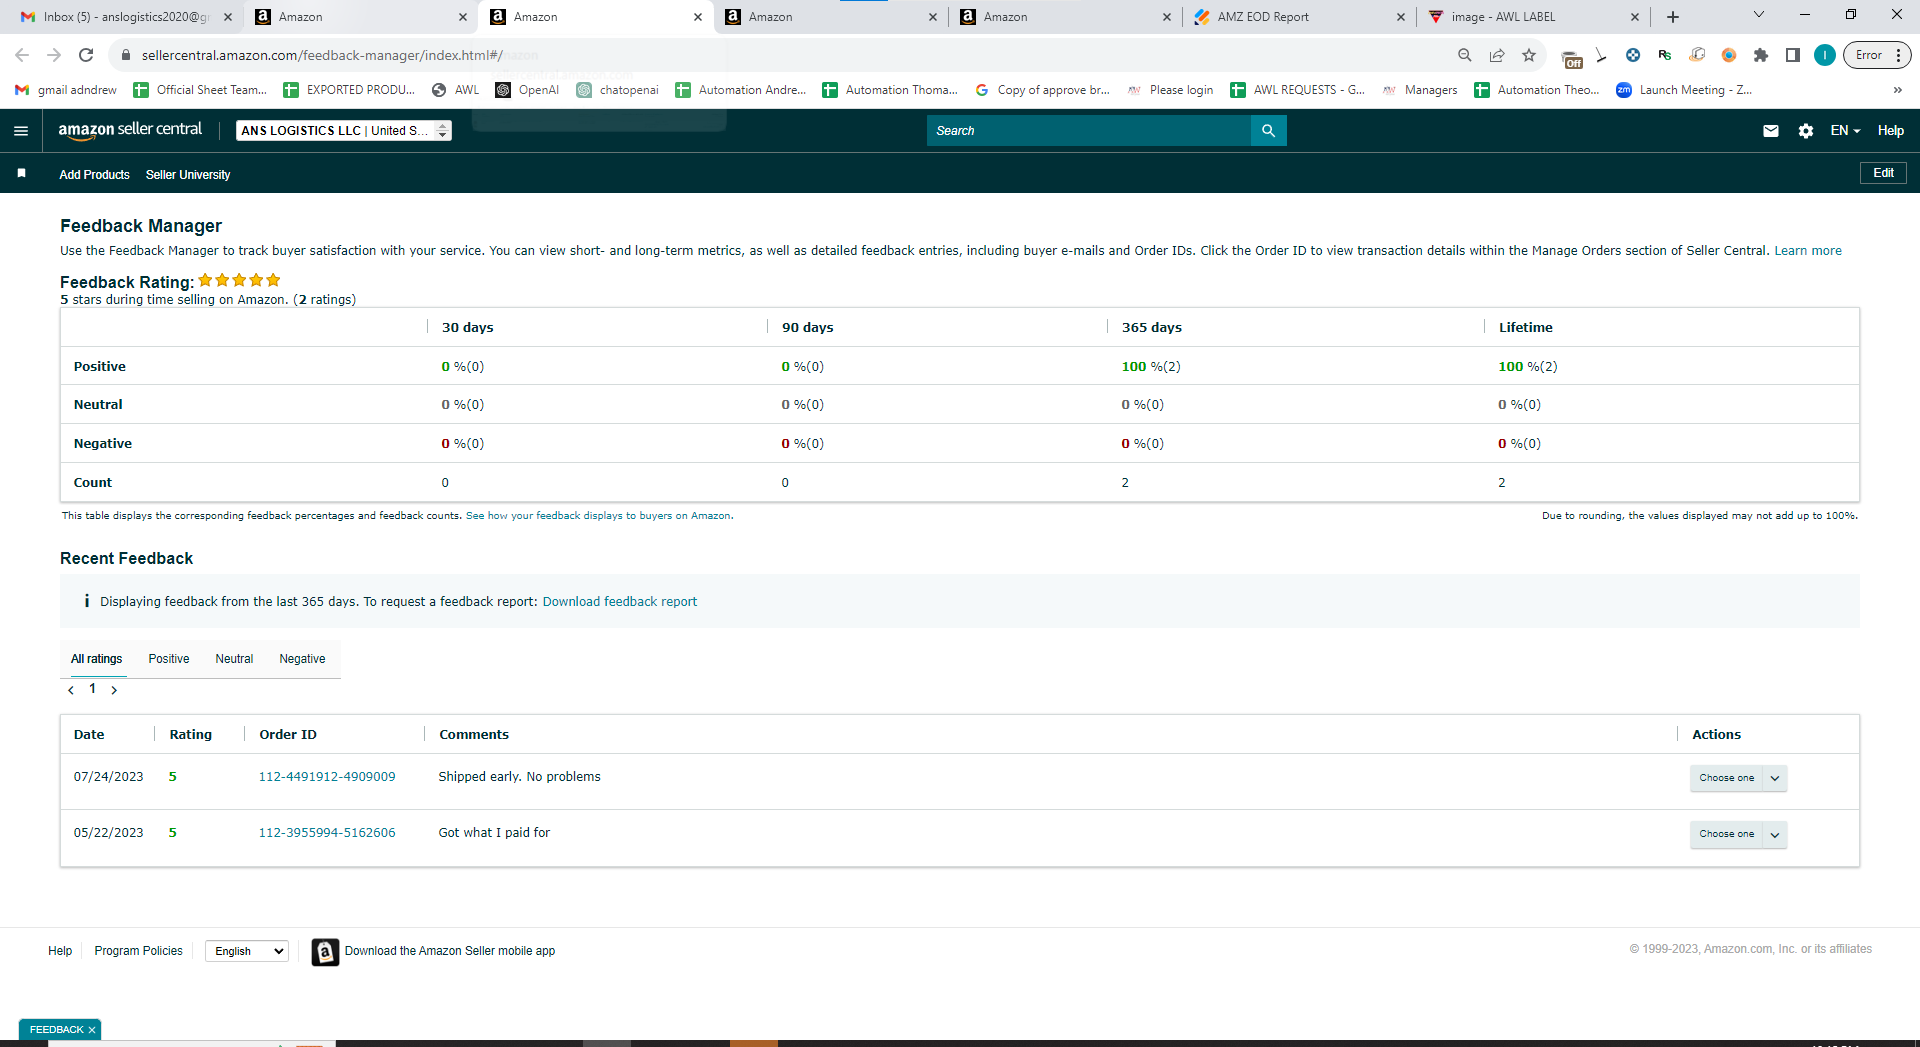Open the gmail adndrew bookmark
The height and width of the screenshot is (1047, 1920).
point(66,90)
